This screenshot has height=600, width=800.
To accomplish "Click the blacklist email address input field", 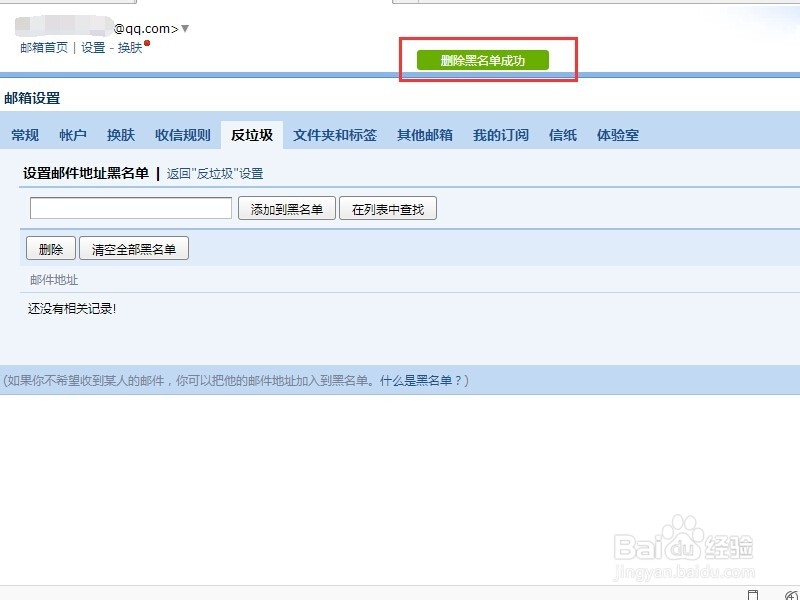I will [130, 209].
